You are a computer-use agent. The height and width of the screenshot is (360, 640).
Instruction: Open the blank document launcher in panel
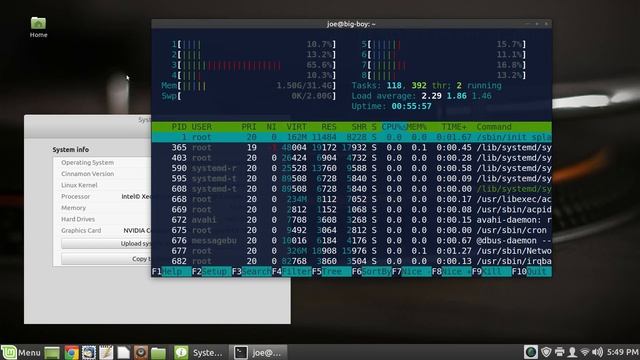coord(123,353)
